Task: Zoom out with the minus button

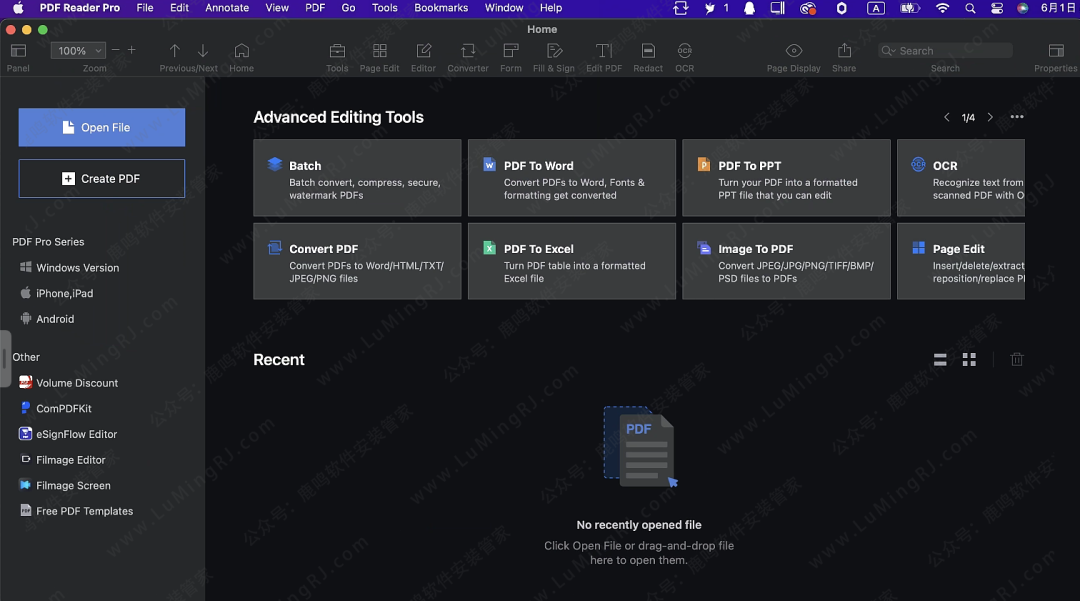Action: pos(116,50)
